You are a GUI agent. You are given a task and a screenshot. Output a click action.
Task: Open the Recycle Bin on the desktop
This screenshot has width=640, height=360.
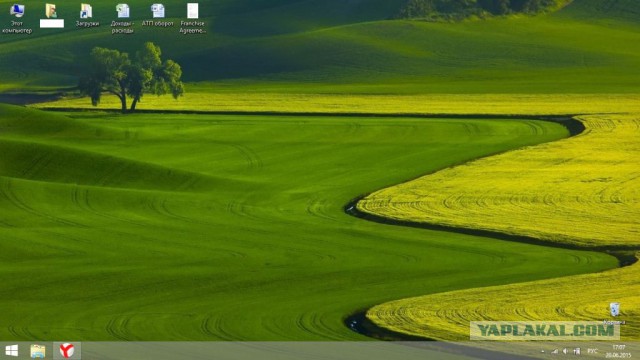point(614,313)
